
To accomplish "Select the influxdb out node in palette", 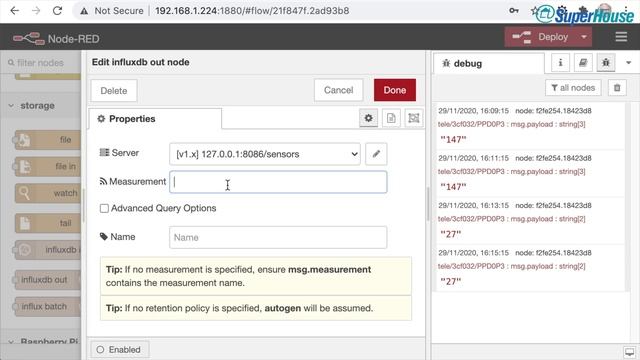I will (x=48, y=280).
